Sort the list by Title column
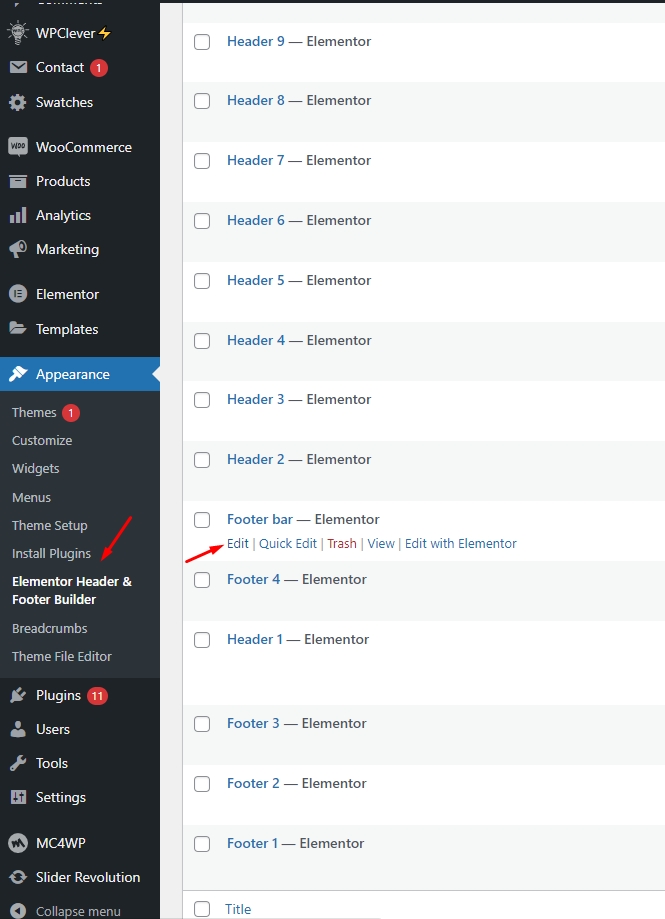Screen dimensions: 665x919 click(238, 909)
